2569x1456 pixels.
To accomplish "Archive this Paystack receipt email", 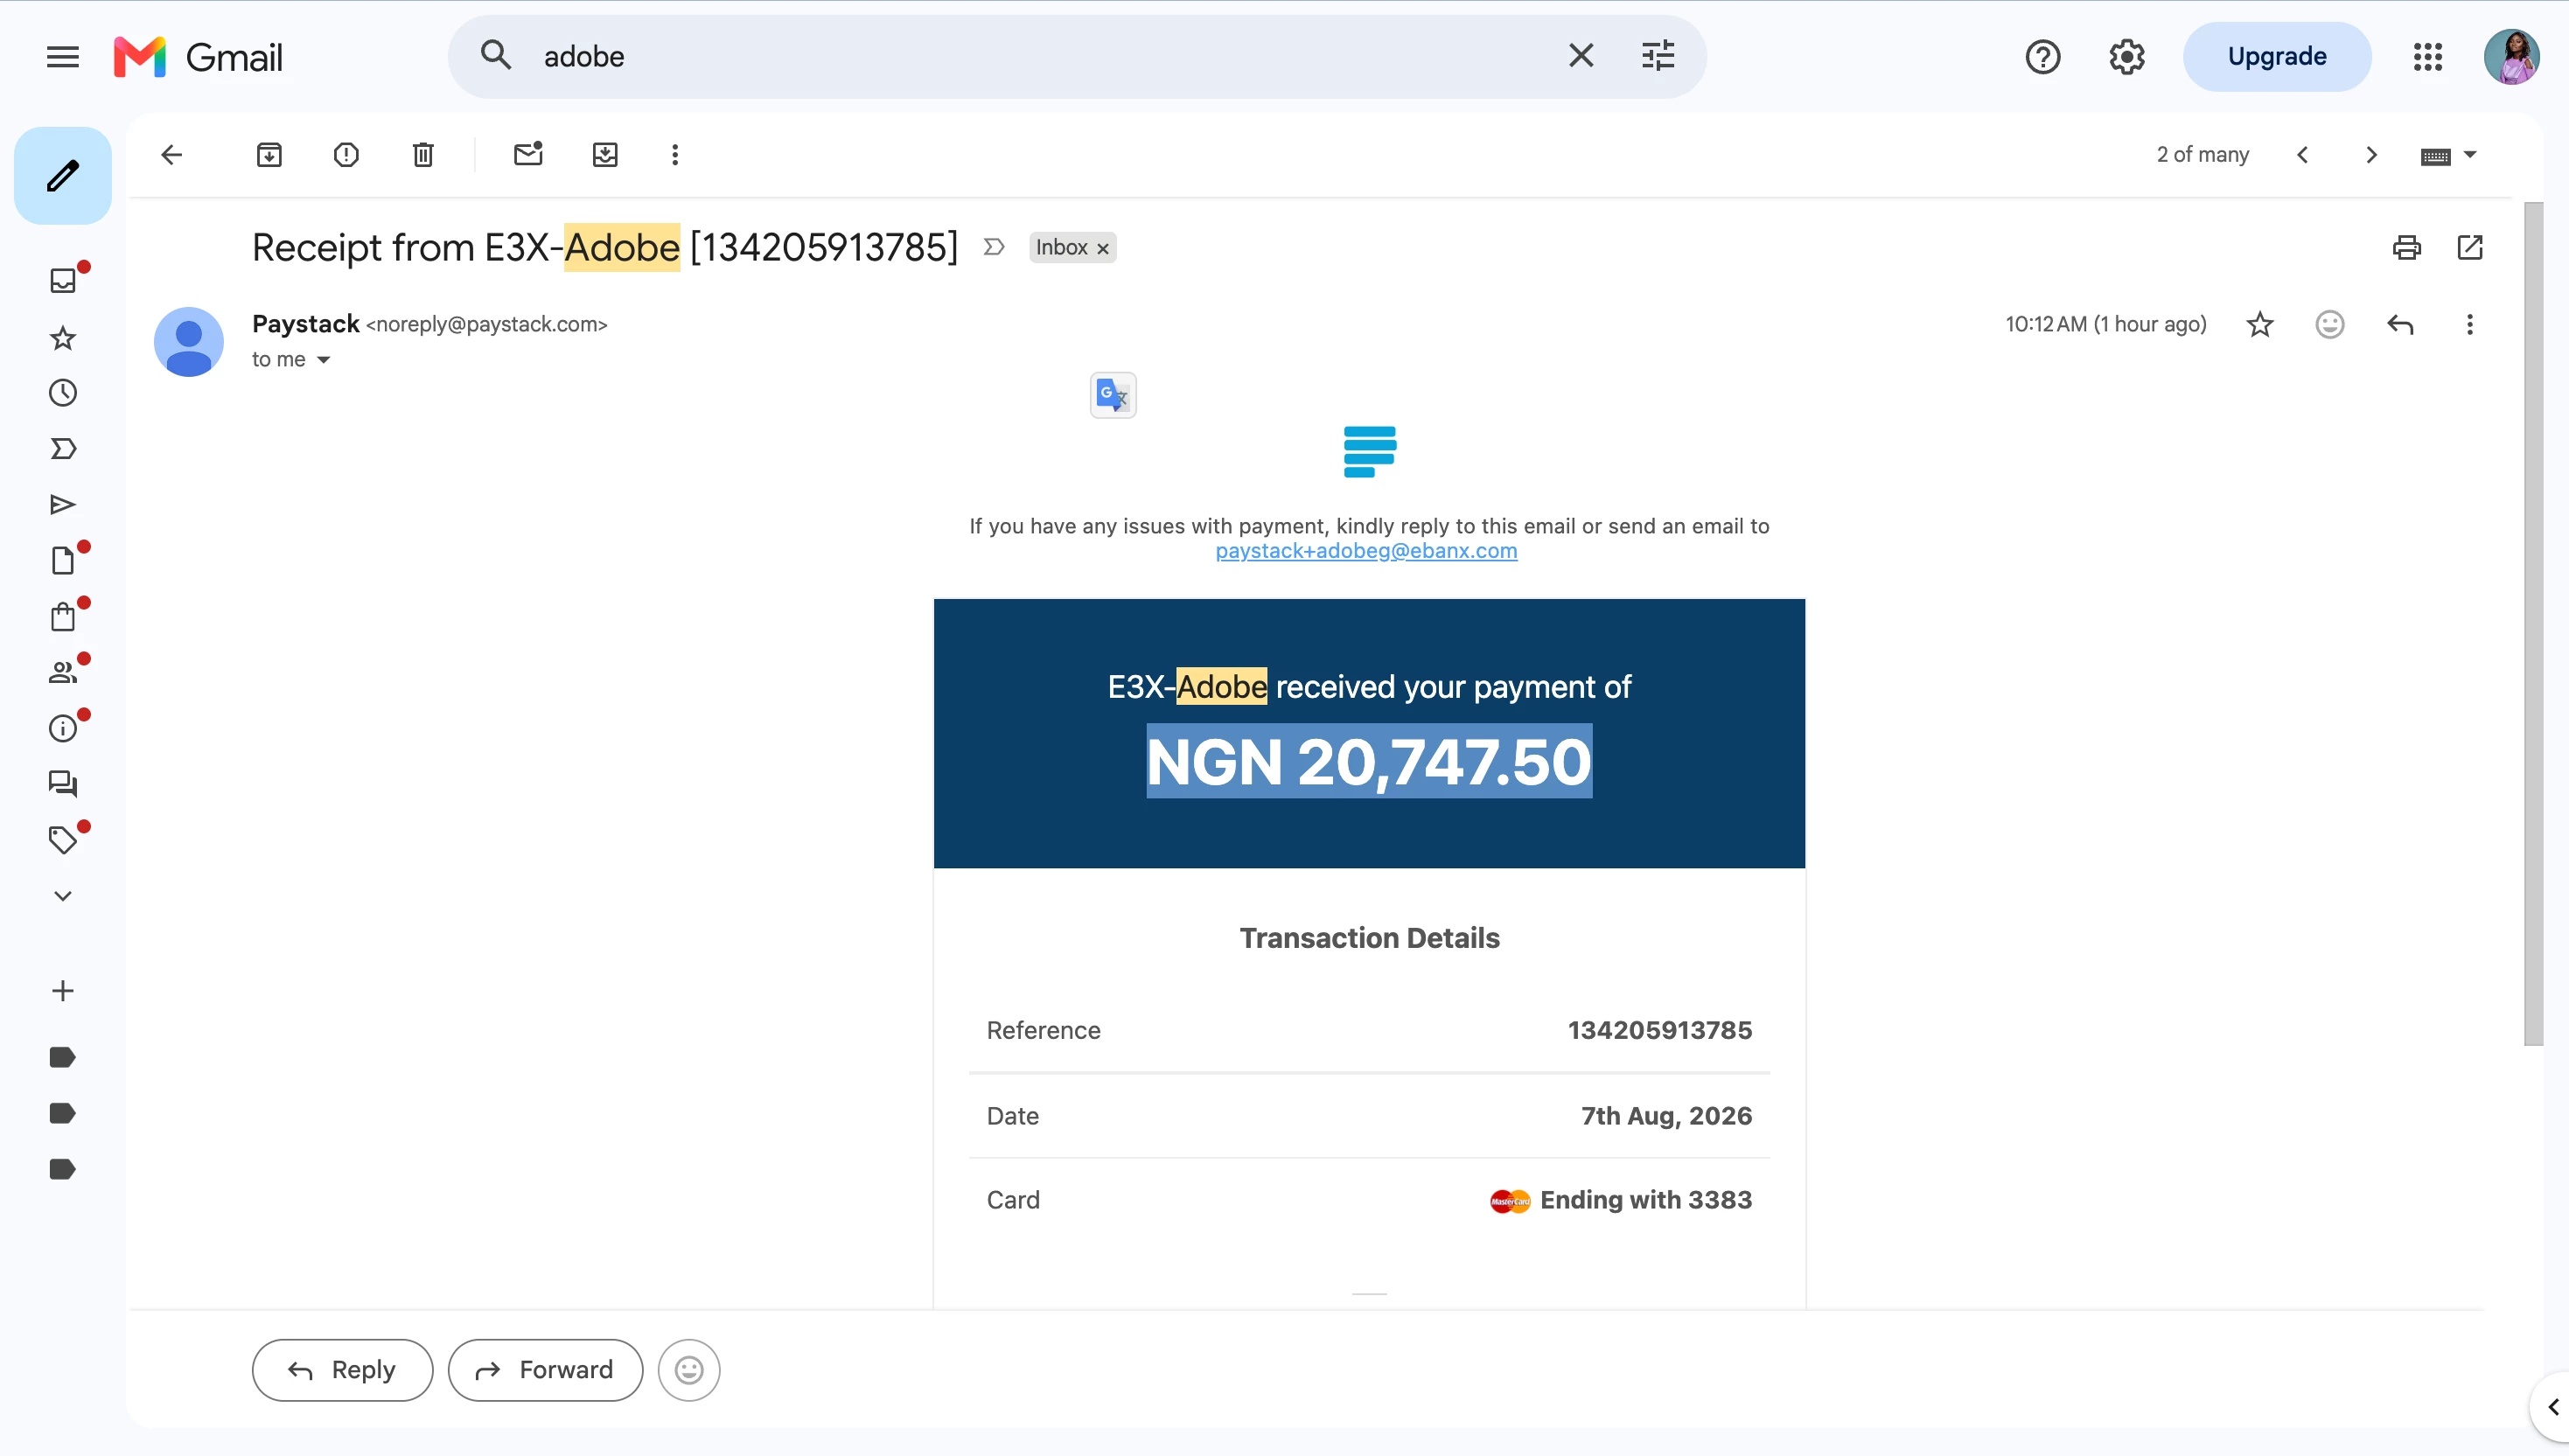I will pos(269,155).
